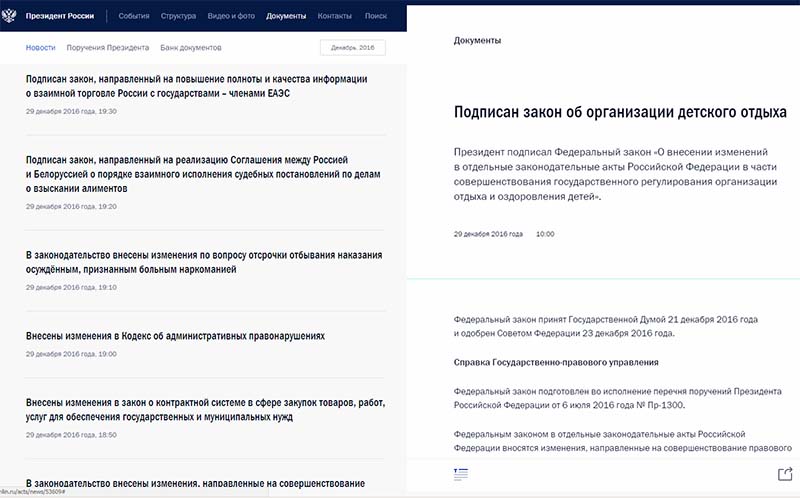This screenshot has width=800, height=498.
Task: Open news about changes to Administrative Offences Code
Action: [x=175, y=336]
